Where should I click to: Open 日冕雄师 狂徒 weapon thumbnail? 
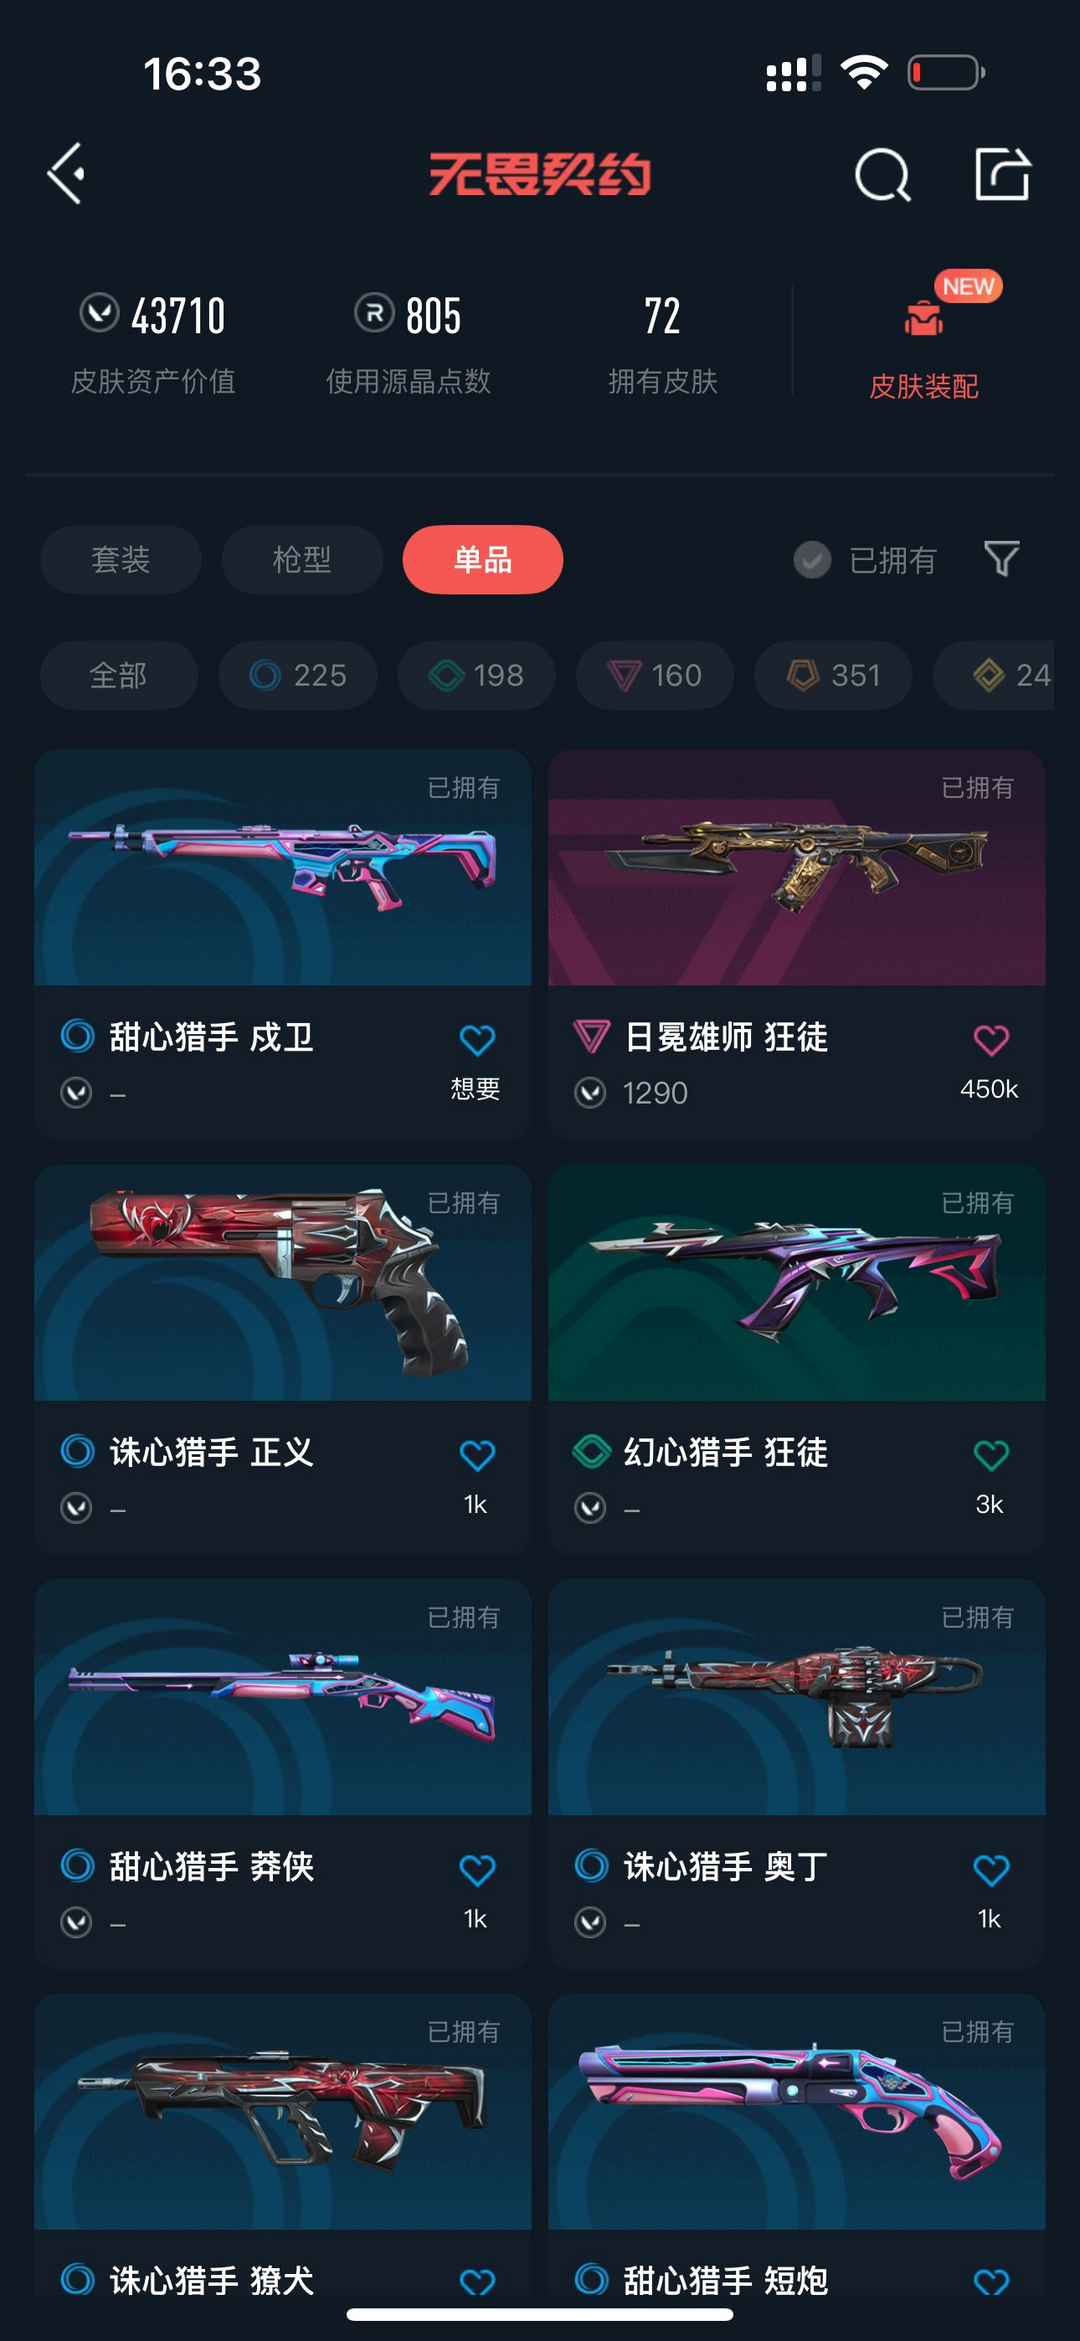pos(797,868)
